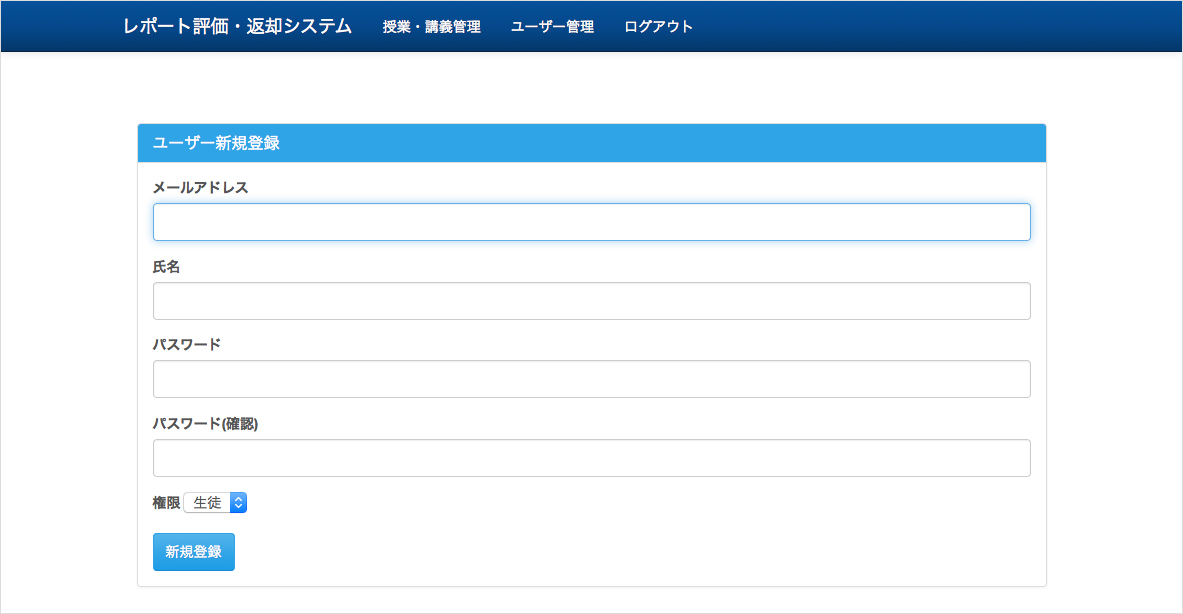The width and height of the screenshot is (1183, 614).
Task: Click ログアウト to sign out
Action: pyautogui.click(x=658, y=27)
